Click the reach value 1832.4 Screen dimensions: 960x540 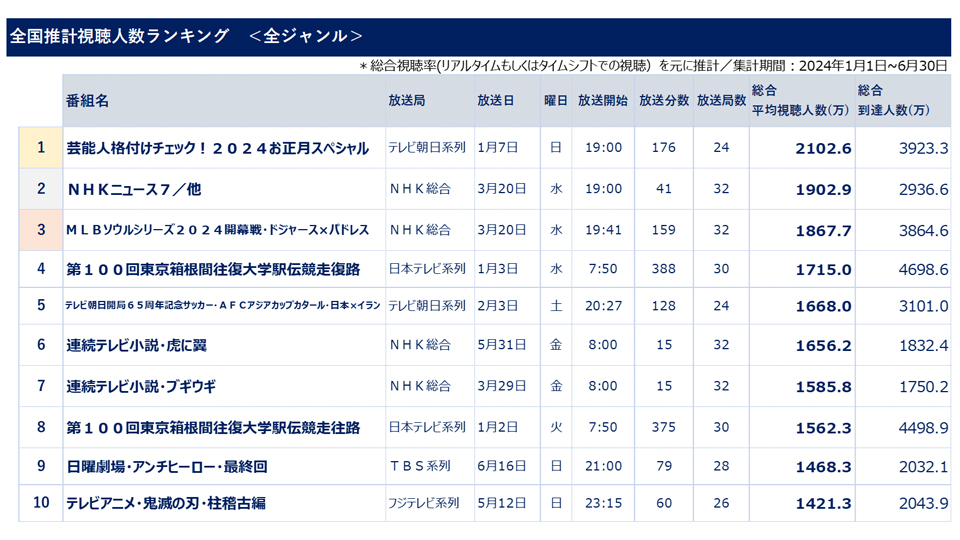click(923, 346)
